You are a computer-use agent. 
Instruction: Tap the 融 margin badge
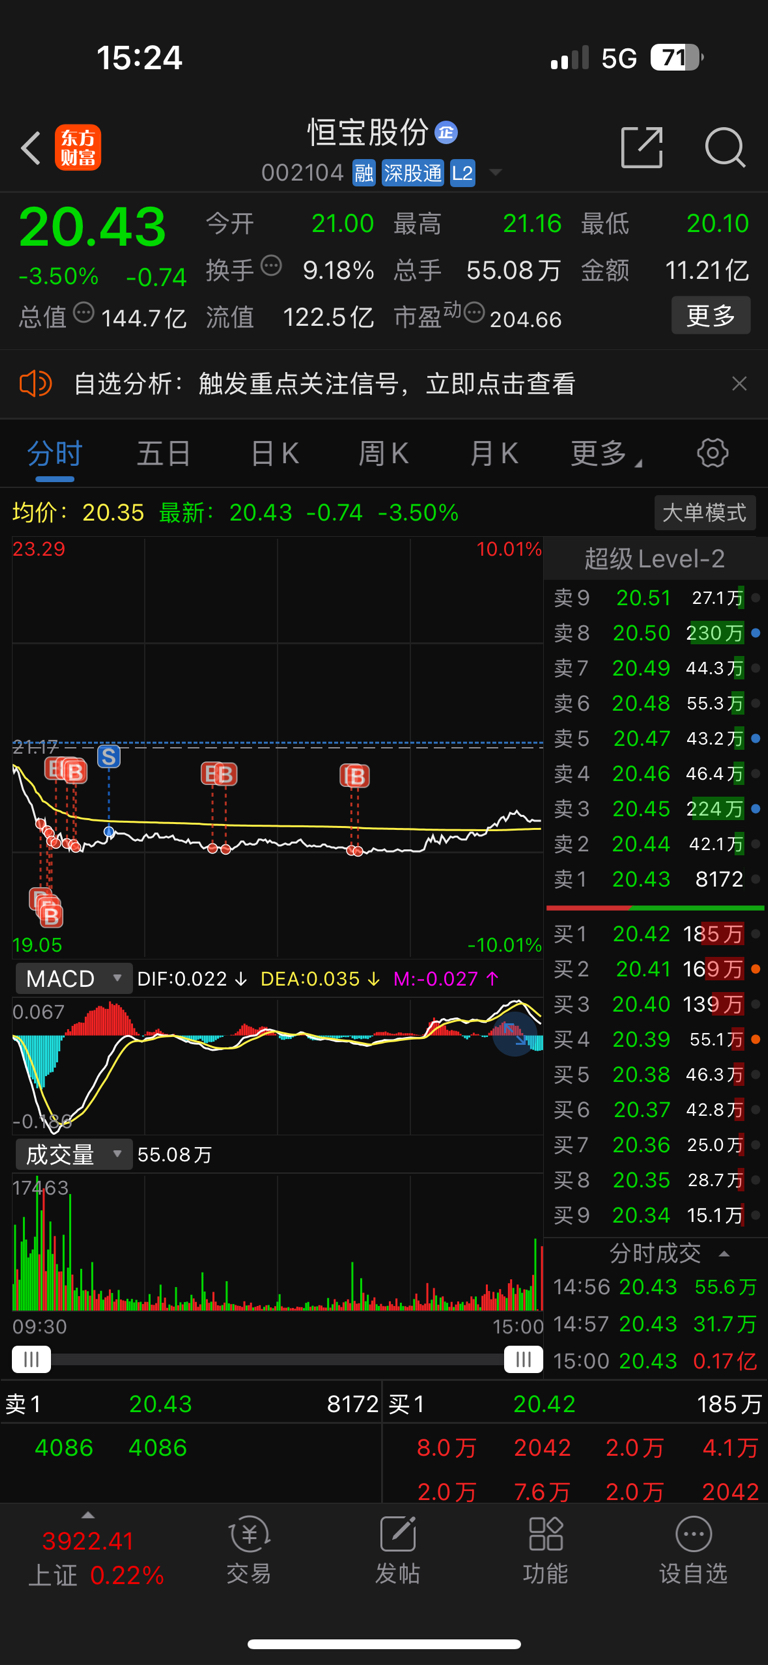(364, 173)
